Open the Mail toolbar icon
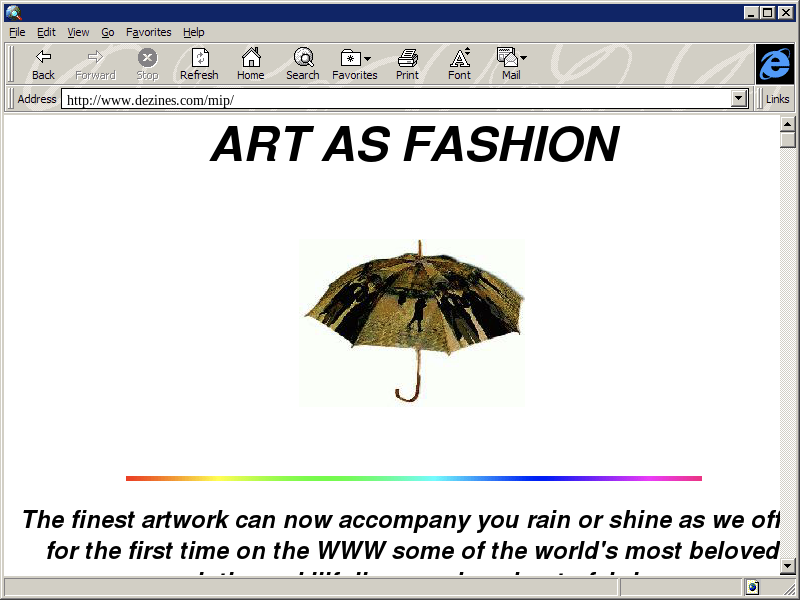 click(x=507, y=58)
